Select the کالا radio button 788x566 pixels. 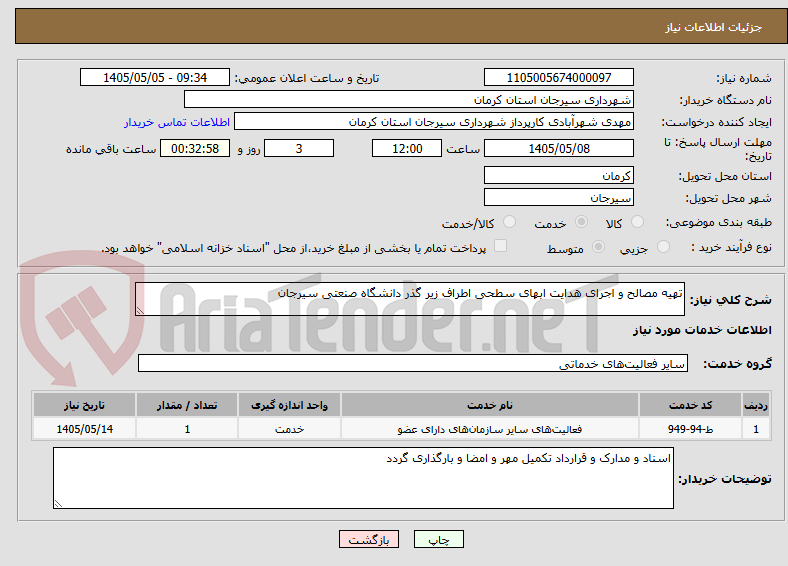637,222
